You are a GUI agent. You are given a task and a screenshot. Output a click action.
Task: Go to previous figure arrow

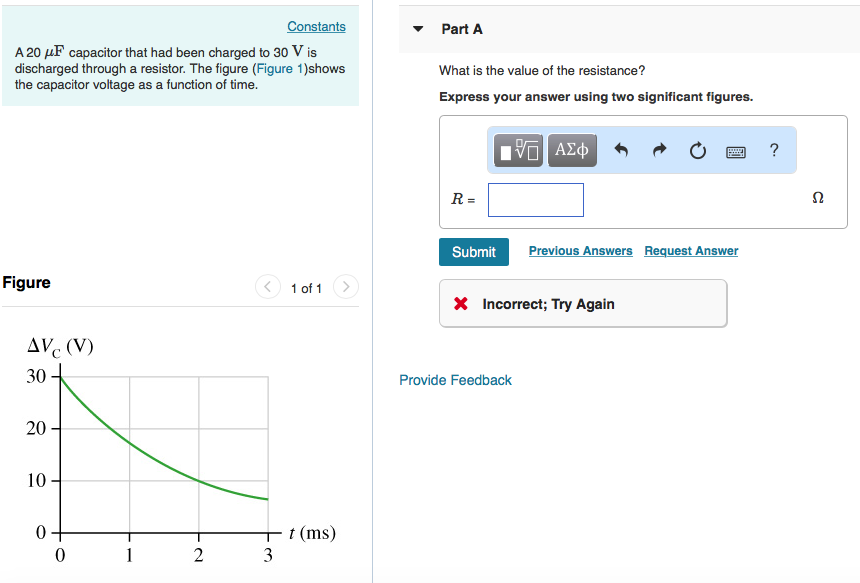pos(268,288)
